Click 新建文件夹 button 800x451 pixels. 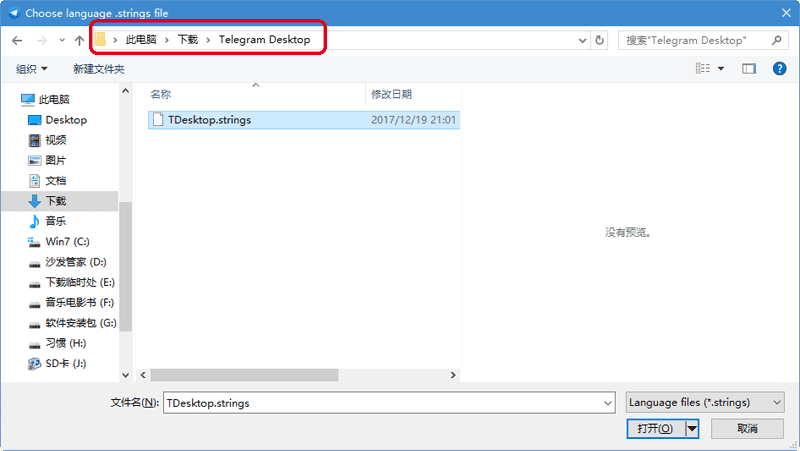pyautogui.click(x=99, y=69)
